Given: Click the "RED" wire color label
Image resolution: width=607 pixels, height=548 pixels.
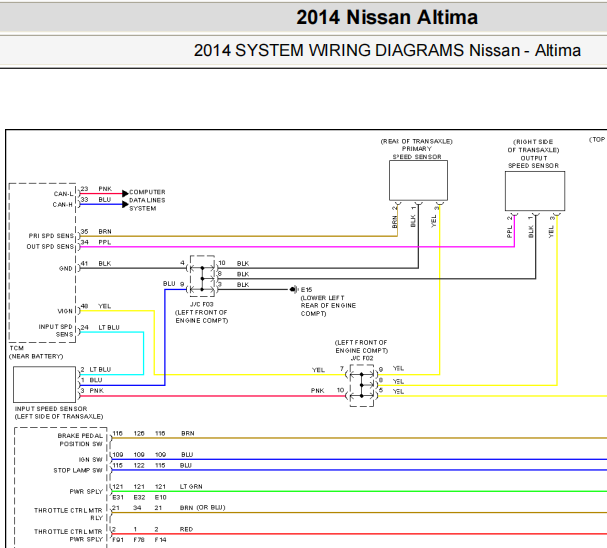Looking at the screenshot, I should pyautogui.click(x=186, y=529).
